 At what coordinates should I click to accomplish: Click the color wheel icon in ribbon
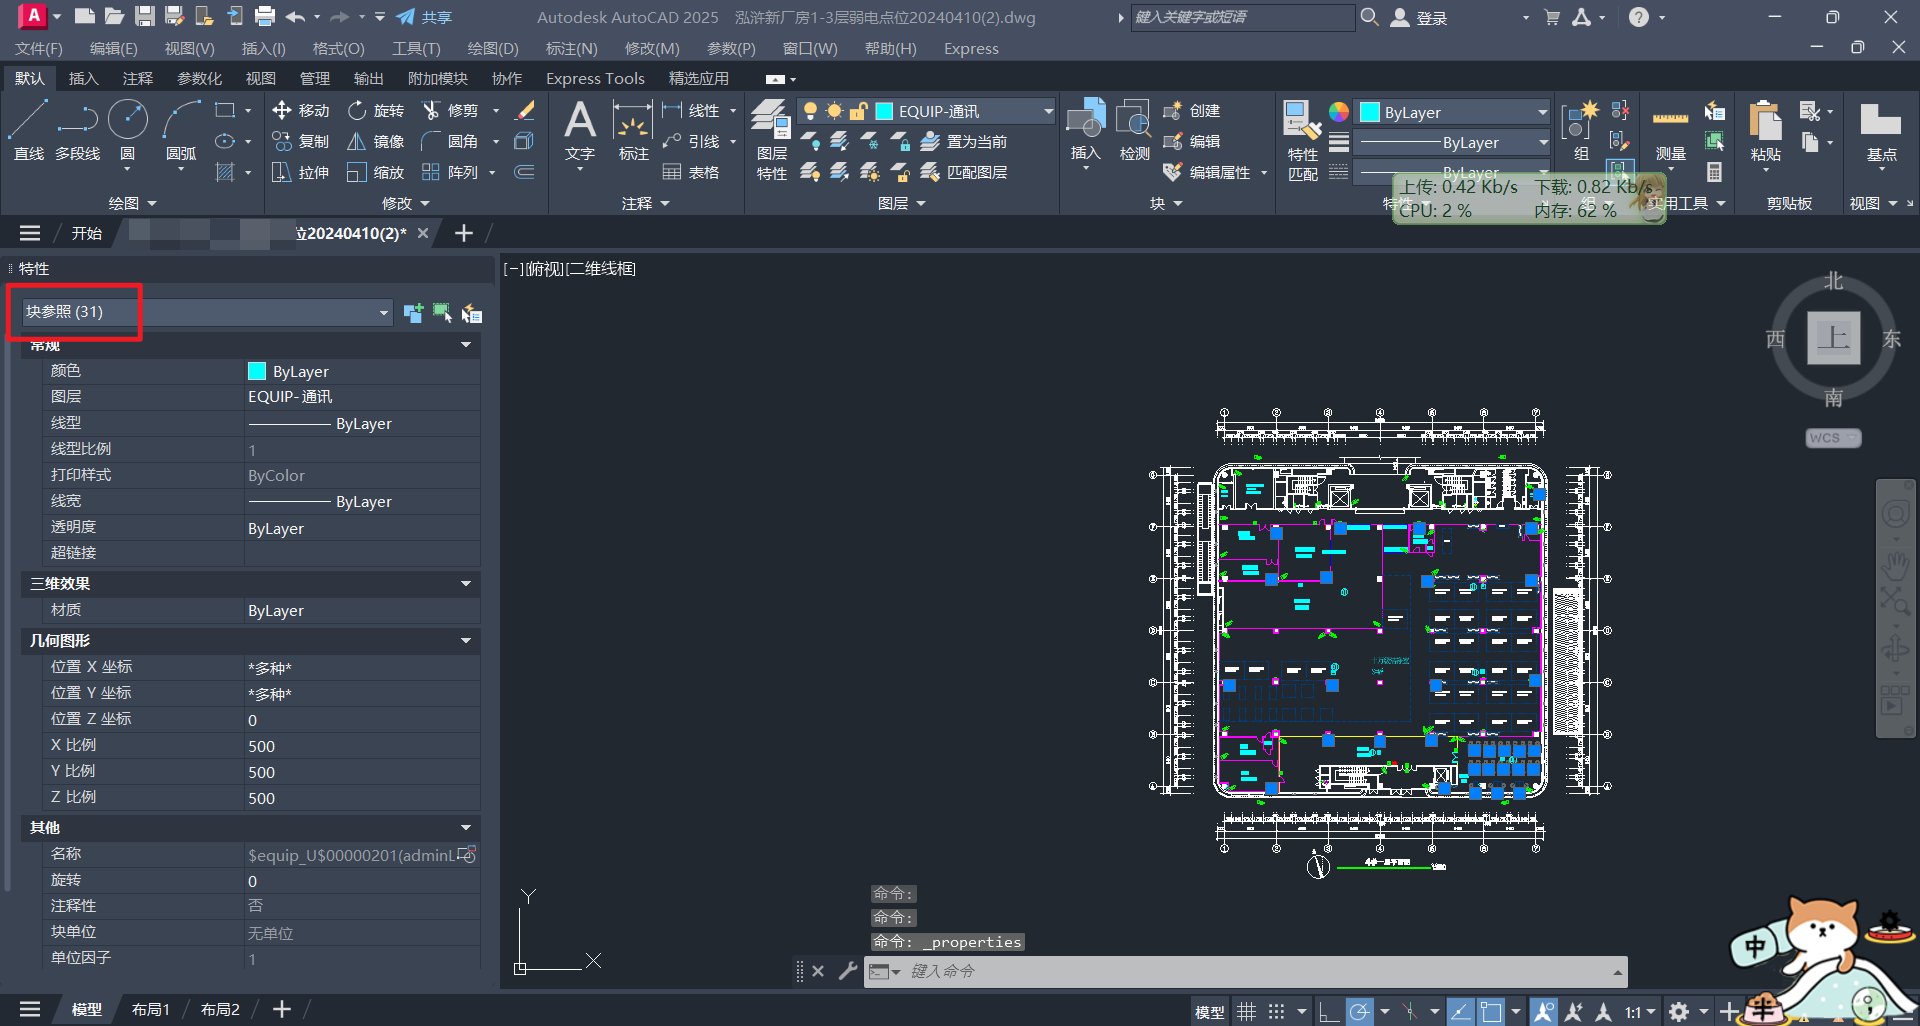(x=1338, y=112)
